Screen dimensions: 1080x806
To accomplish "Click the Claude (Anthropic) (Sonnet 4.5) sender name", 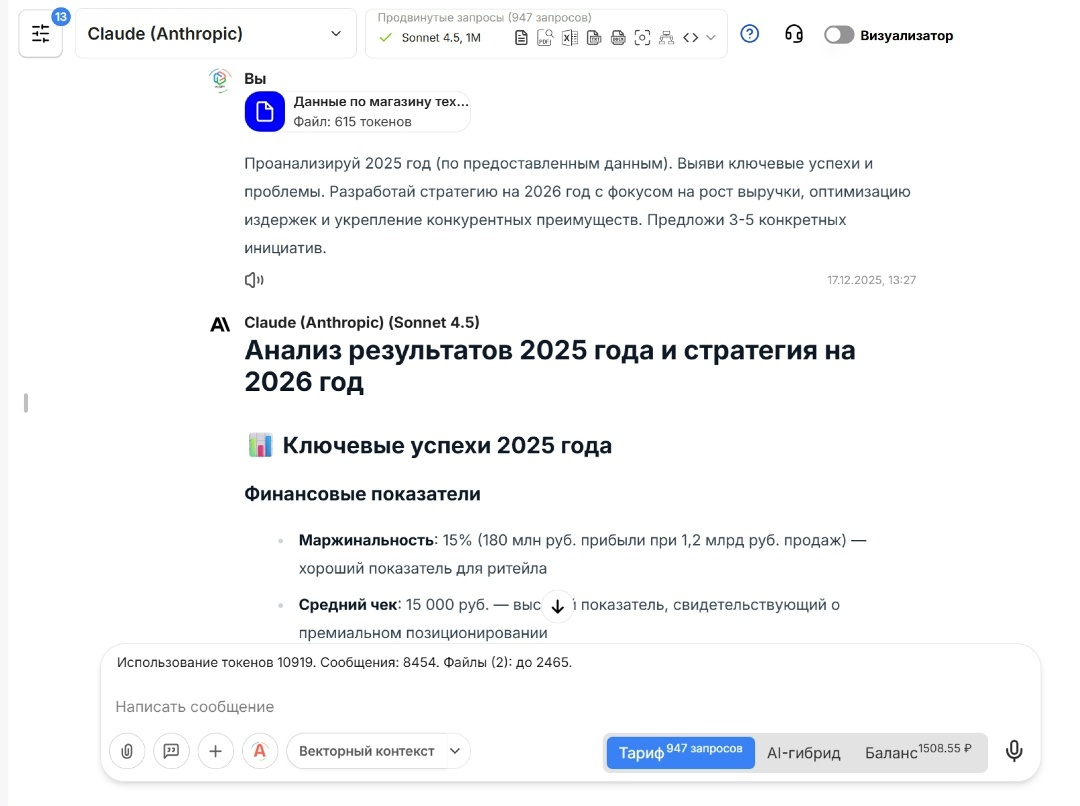I will 362,322.
